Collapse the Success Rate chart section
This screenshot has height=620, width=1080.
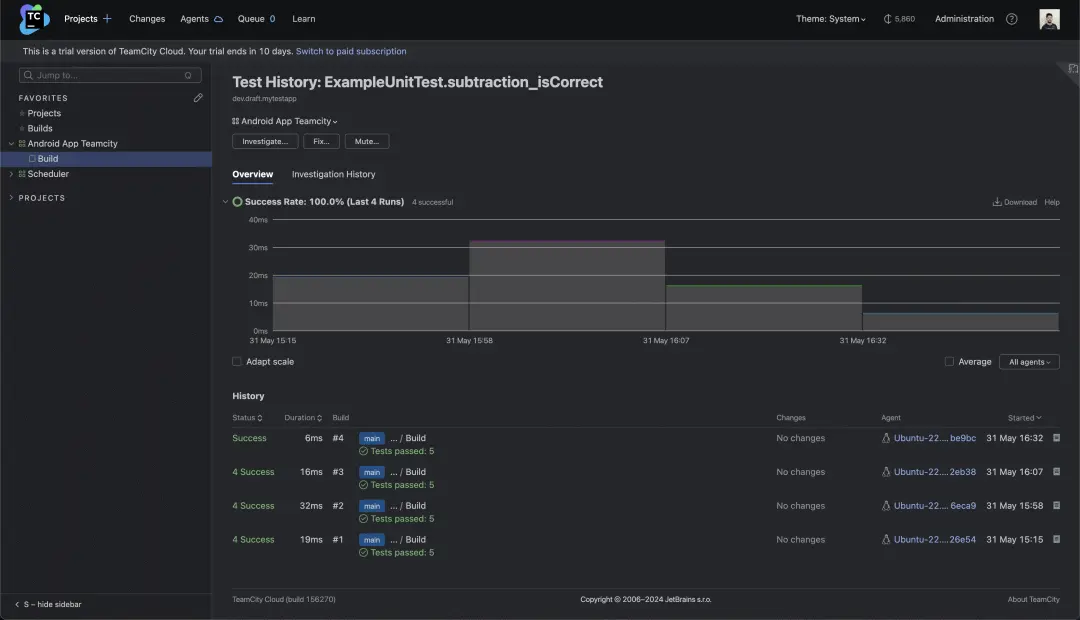pos(225,202)
